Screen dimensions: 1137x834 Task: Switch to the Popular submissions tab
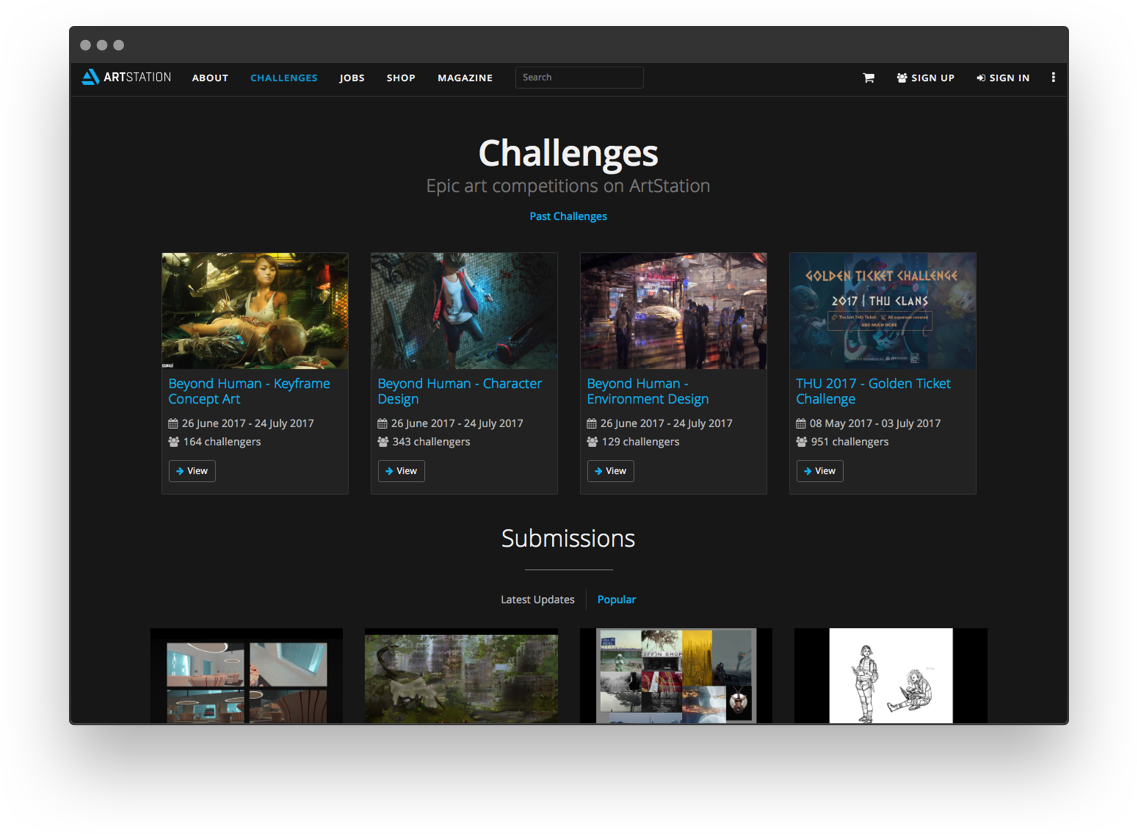616,600
